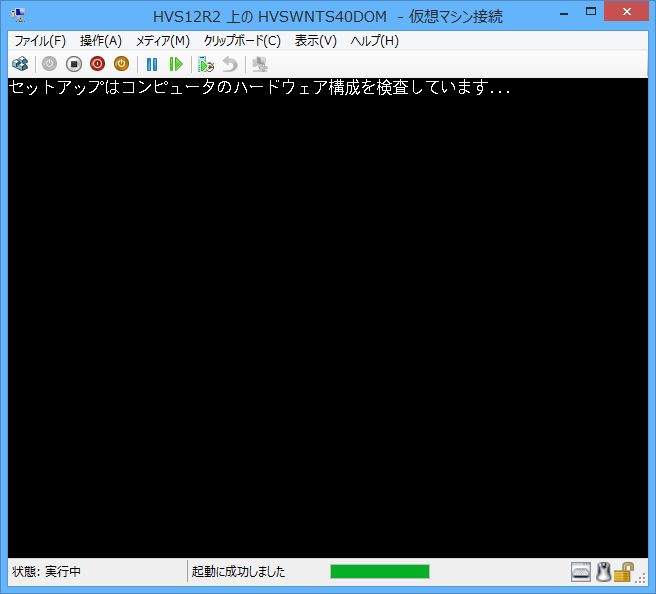The height and width of the screenshot is (594, 656).
Task: Click the 起動に成功しました status message
Action: pos(238,571)
